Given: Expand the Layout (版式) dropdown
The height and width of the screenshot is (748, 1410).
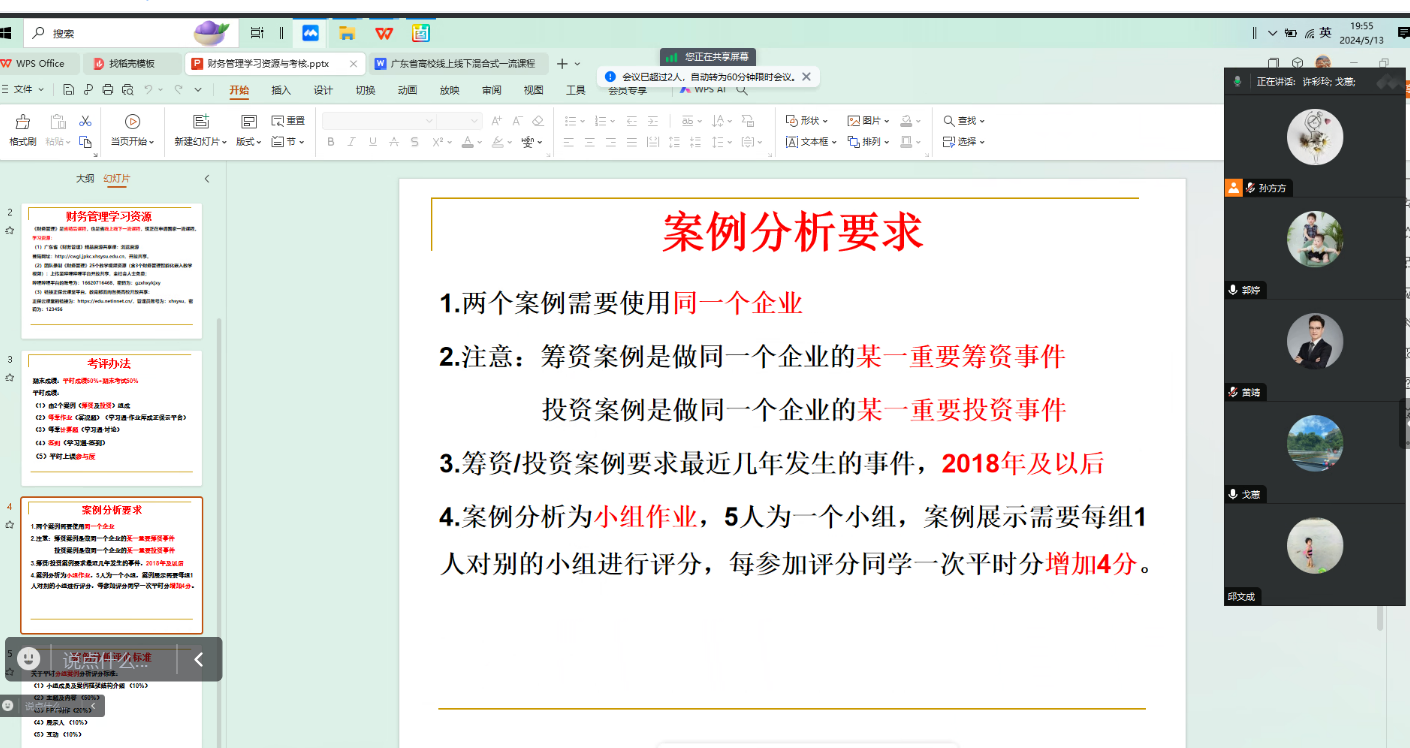Looking at the screenshot, I should (246, 142).
